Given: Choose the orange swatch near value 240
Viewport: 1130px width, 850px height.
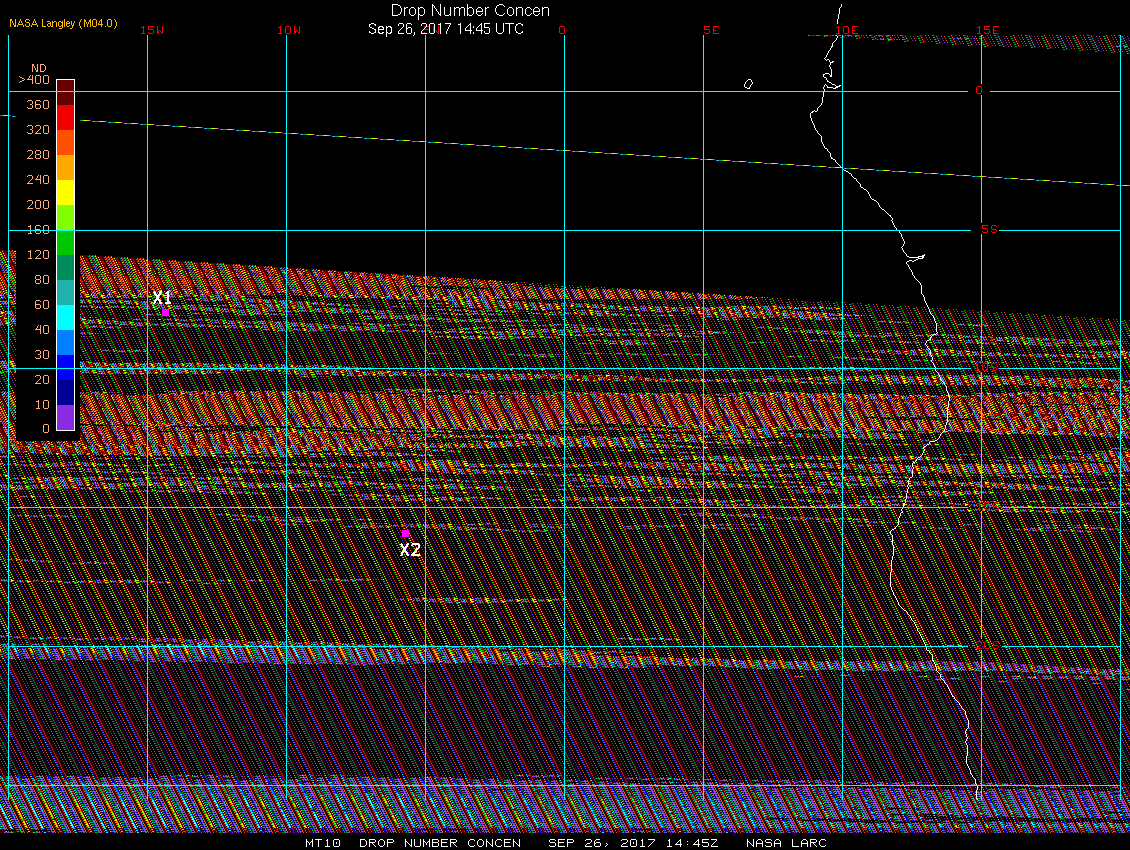Looking at the screenshot, I should point(65,167).
